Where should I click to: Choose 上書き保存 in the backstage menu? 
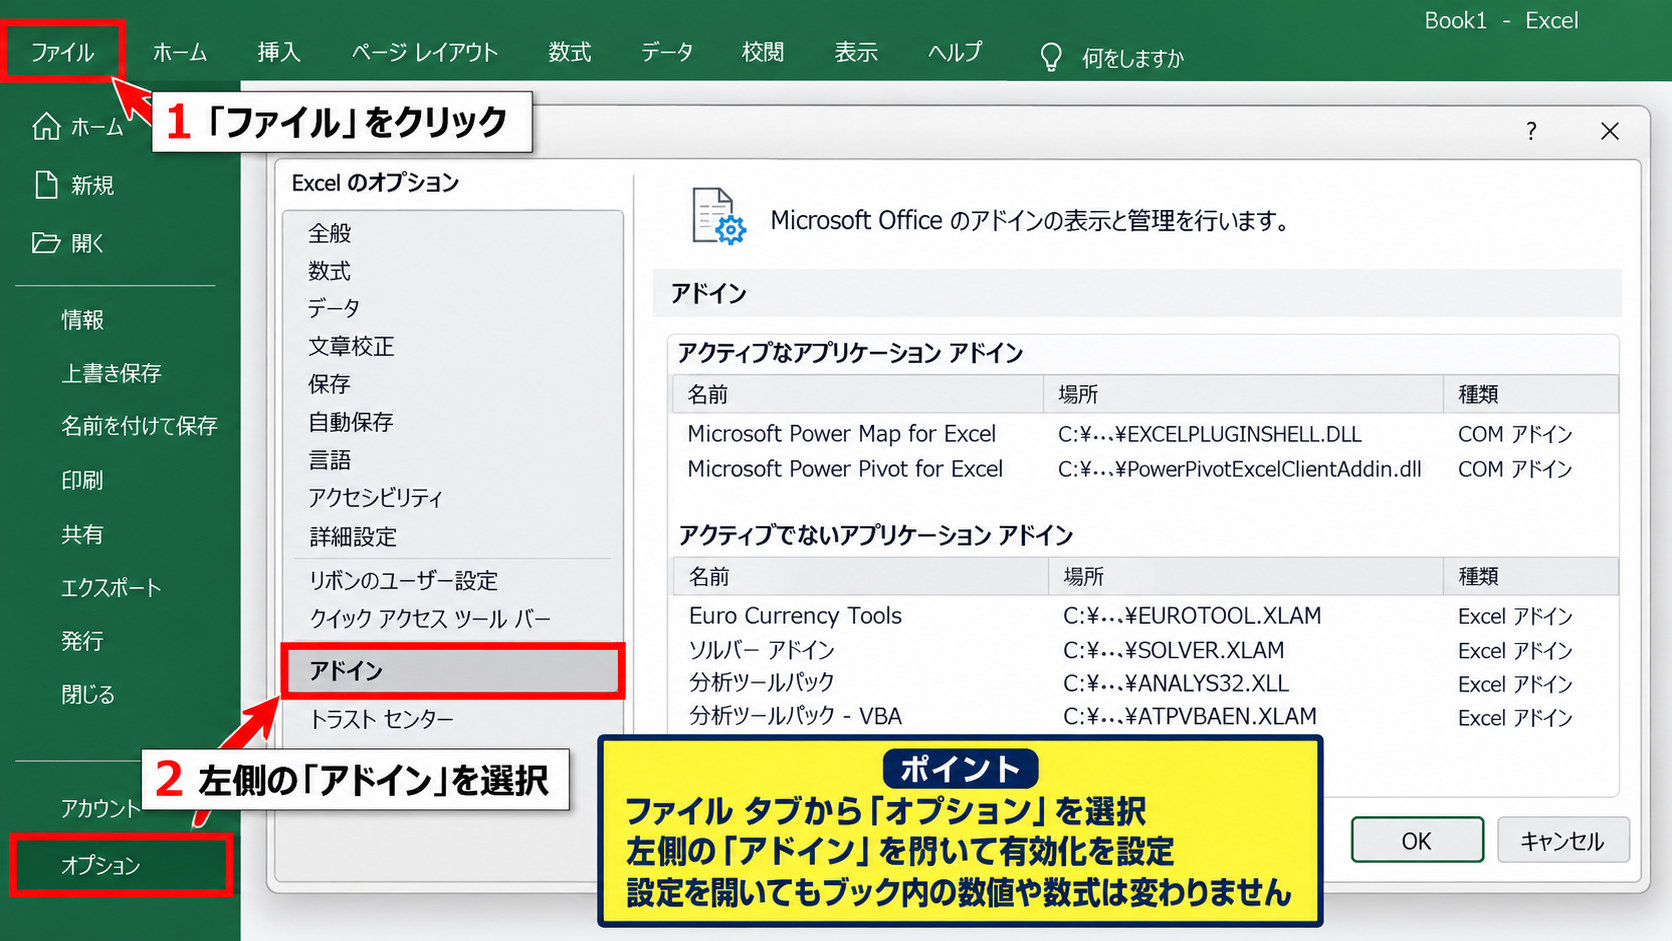pos(111,373)
